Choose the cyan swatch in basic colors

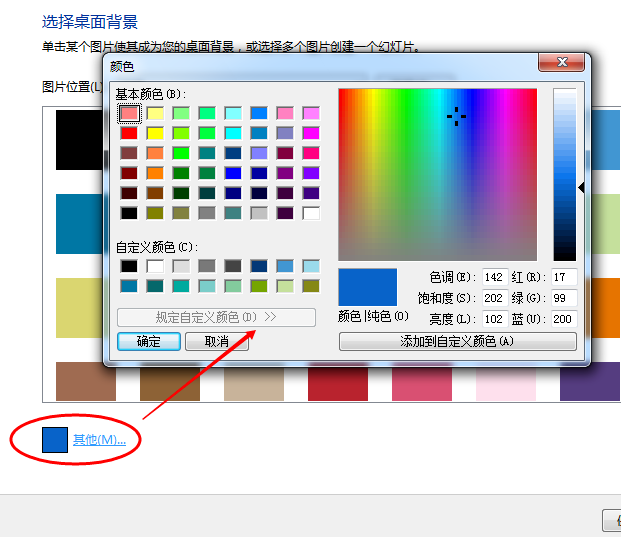tap(233, 133)
